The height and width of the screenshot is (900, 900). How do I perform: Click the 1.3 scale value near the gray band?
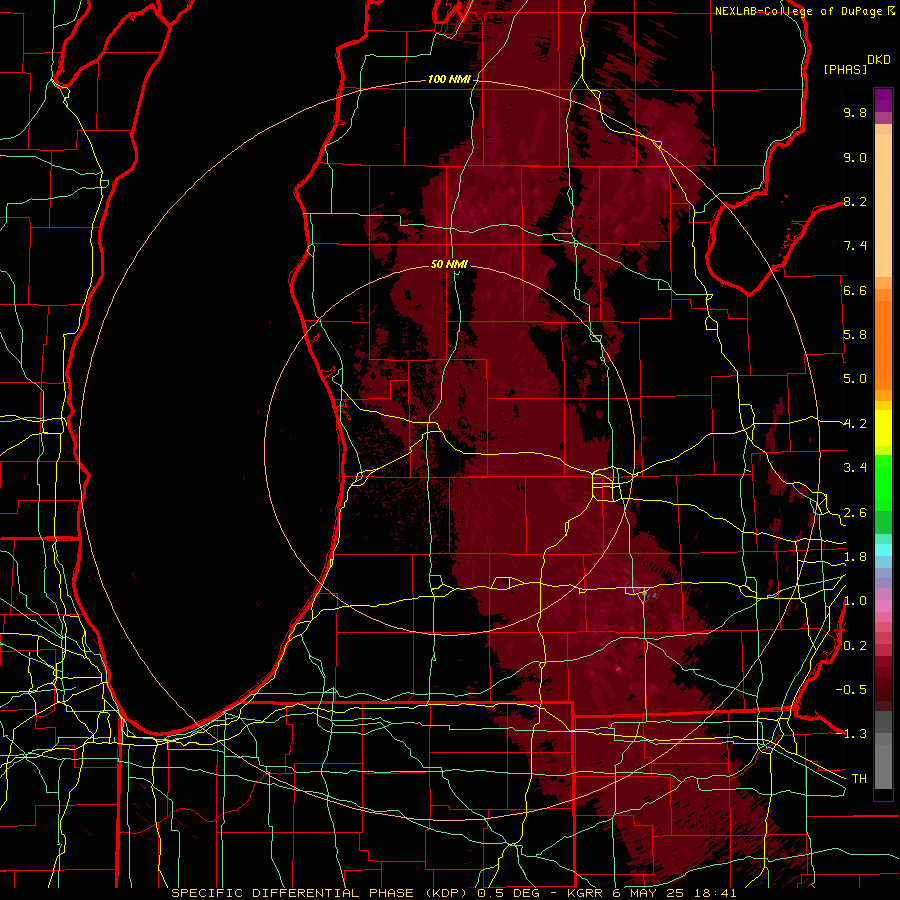tap(855, 734)
